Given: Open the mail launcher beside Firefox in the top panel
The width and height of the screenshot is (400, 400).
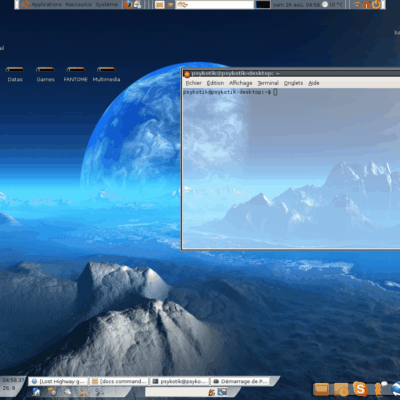Looking at the screenshot, I should tap(137, 5).
